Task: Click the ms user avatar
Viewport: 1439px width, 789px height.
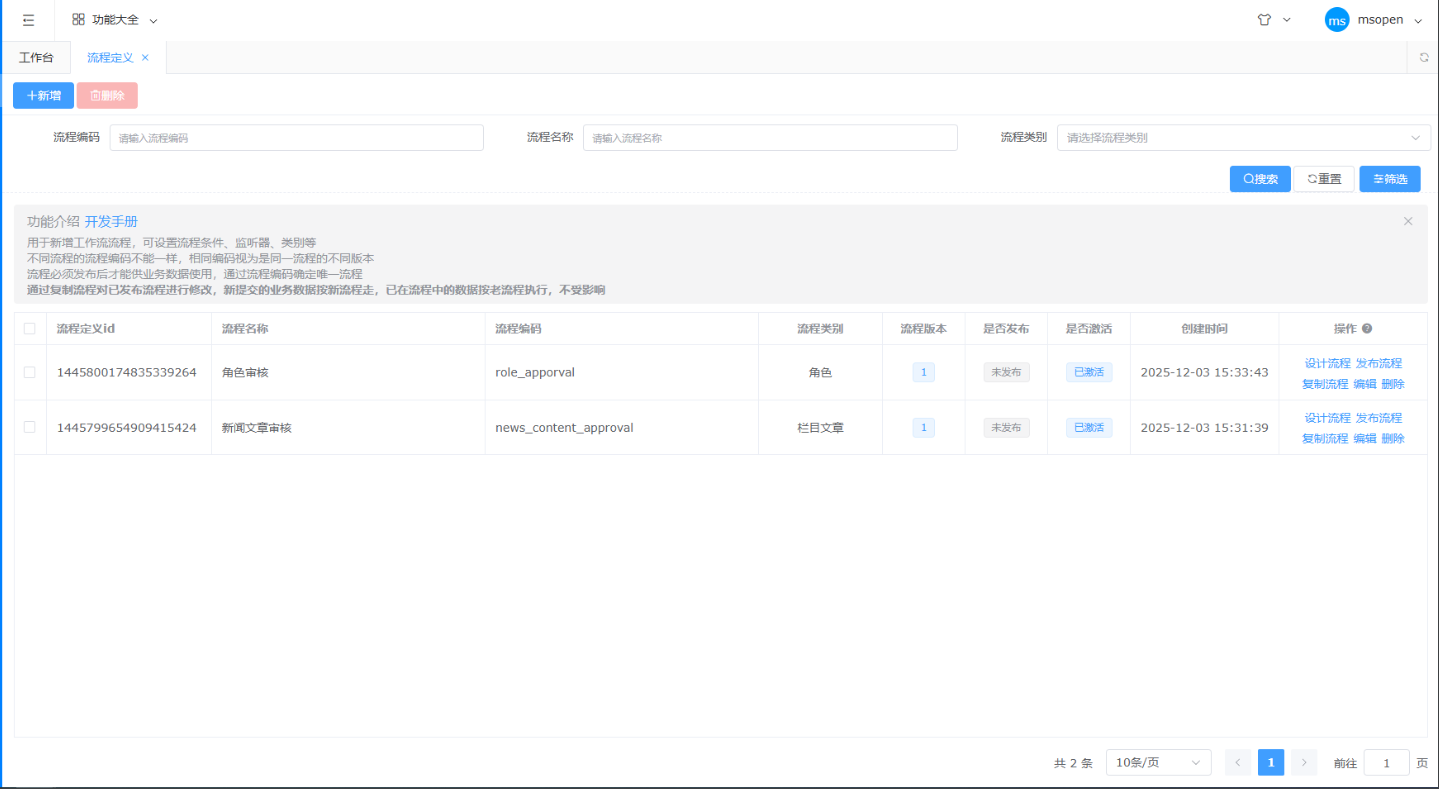Action: tap(1337, 20)
